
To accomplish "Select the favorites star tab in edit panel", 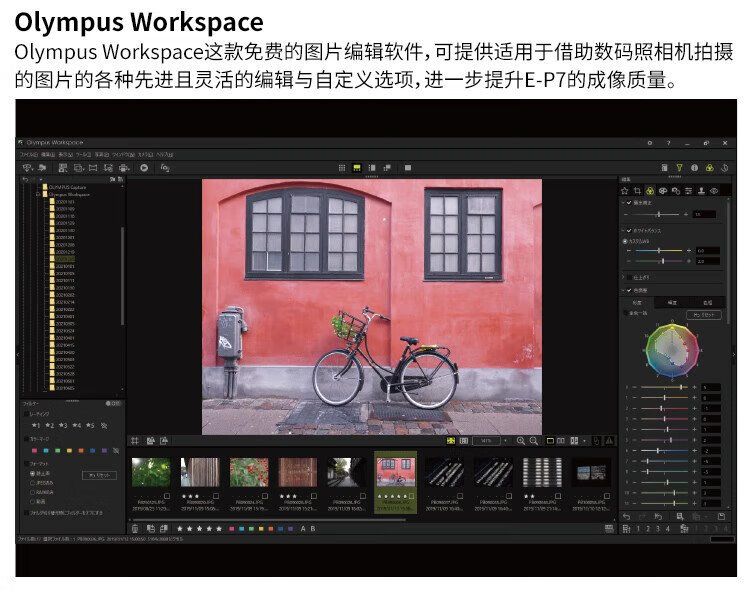I will 625,190.
